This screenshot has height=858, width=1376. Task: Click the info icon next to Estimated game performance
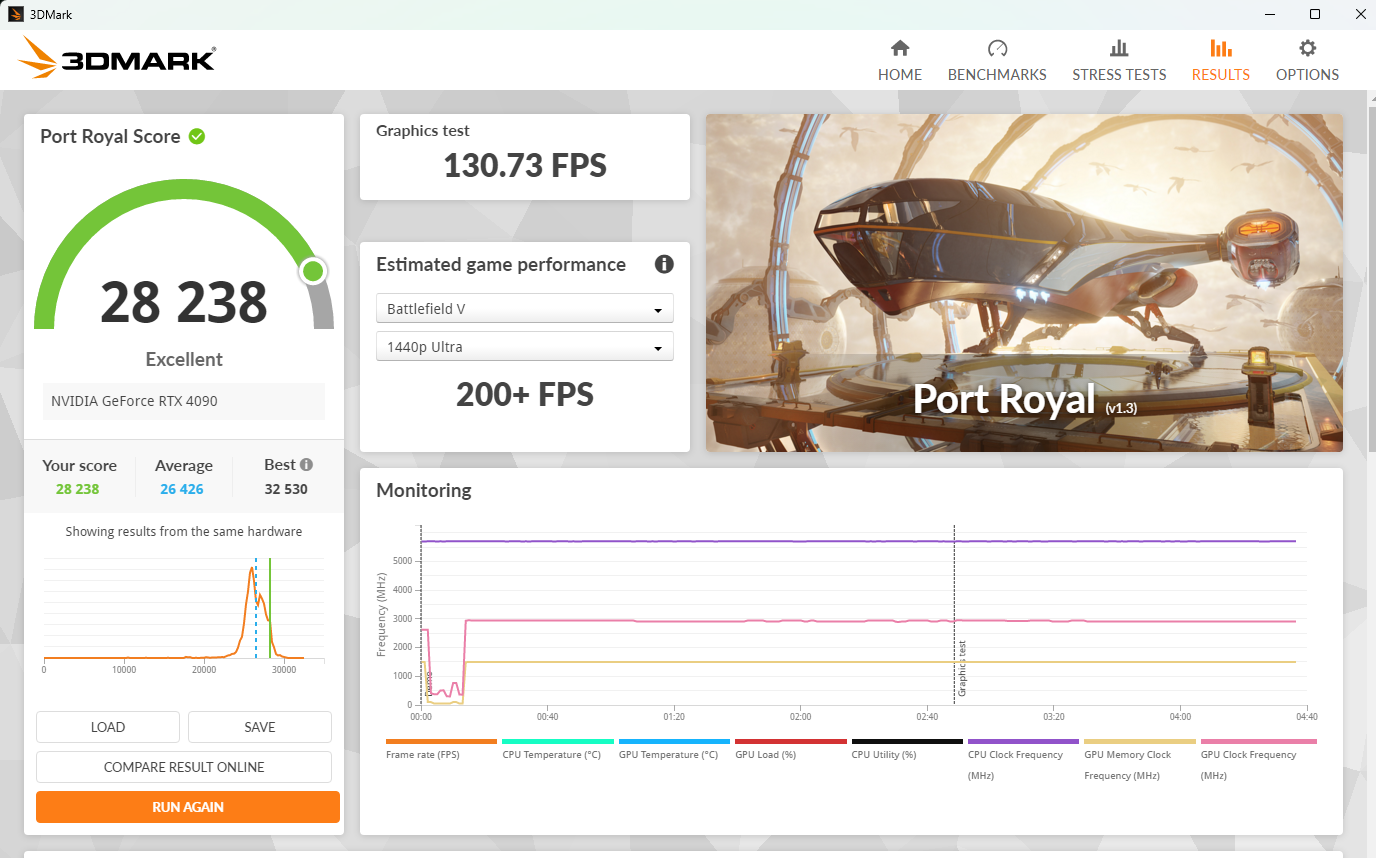pyautogui.click(x=664, y=264)
